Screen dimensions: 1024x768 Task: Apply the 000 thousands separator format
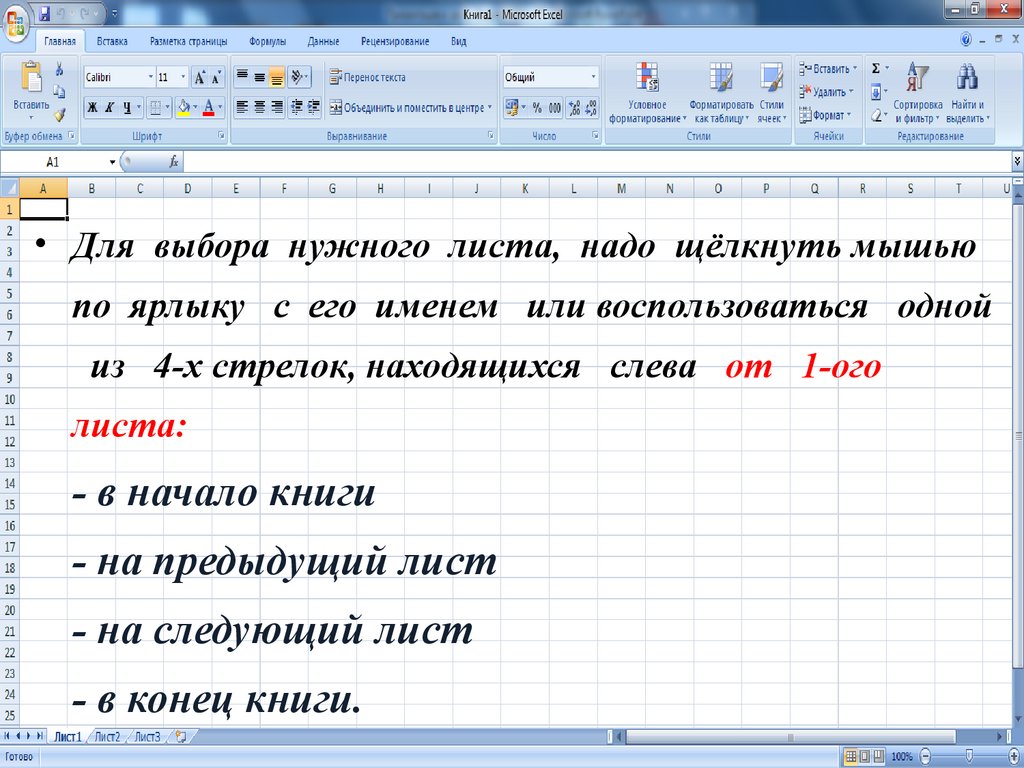coord(554,108)
